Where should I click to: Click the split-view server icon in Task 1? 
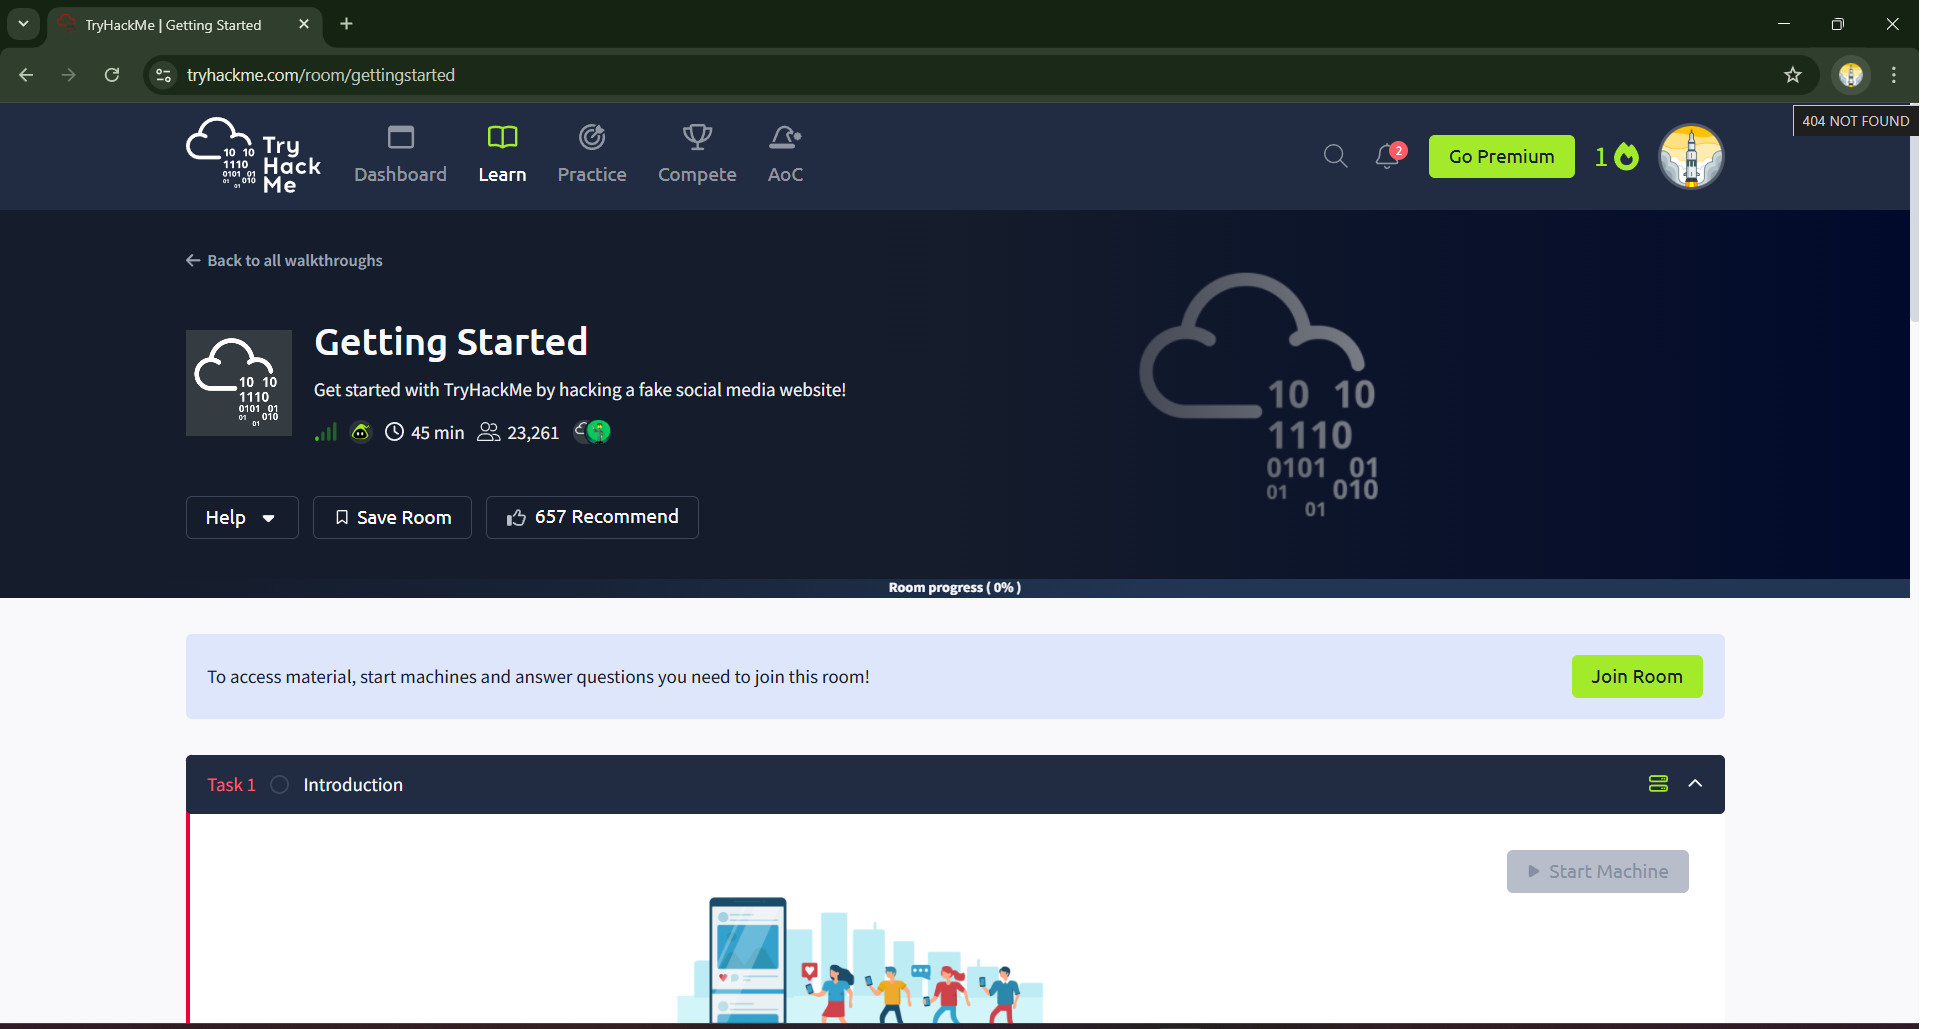[1658, 784]
